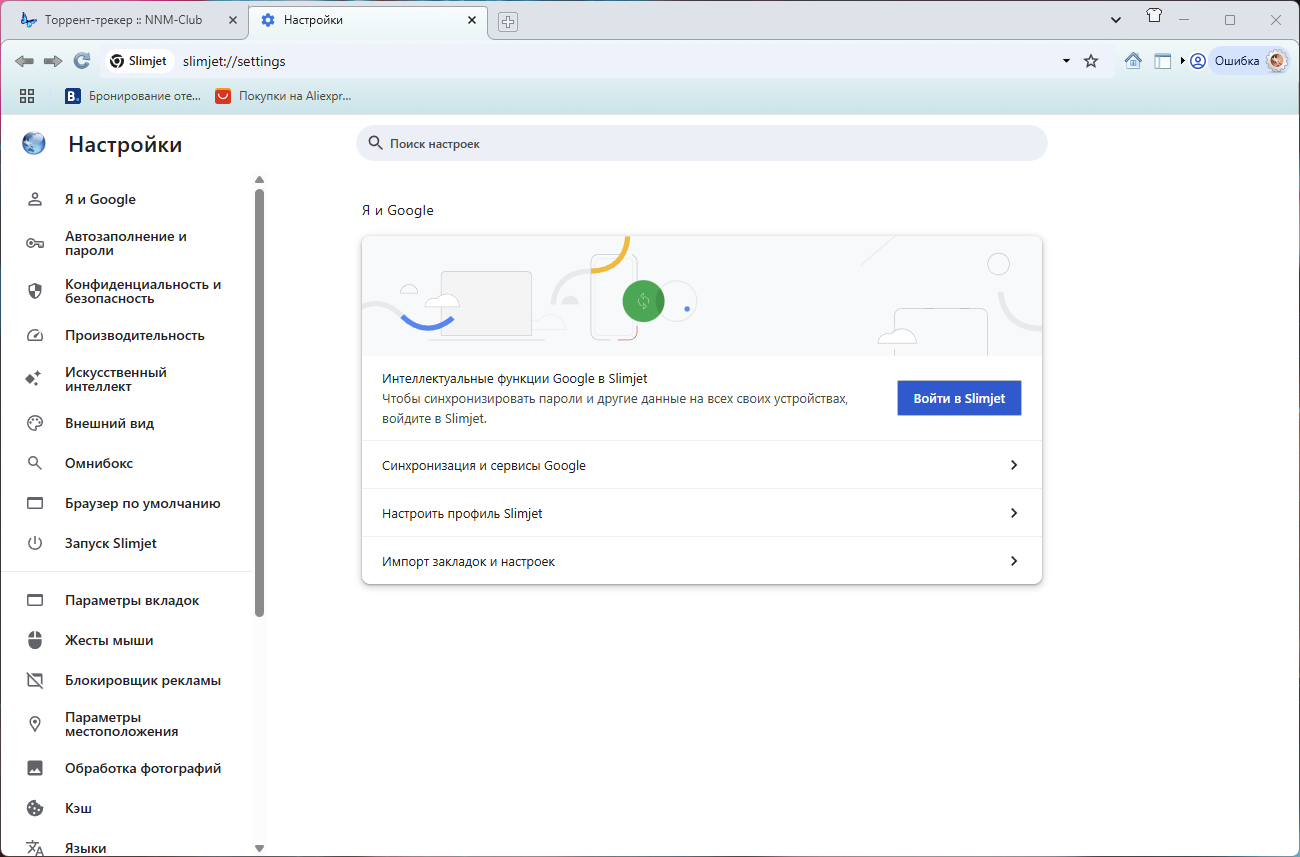1300x857 pixels.
Task: Click the translate icon for Языки
Action: click(x=35, y=848)
